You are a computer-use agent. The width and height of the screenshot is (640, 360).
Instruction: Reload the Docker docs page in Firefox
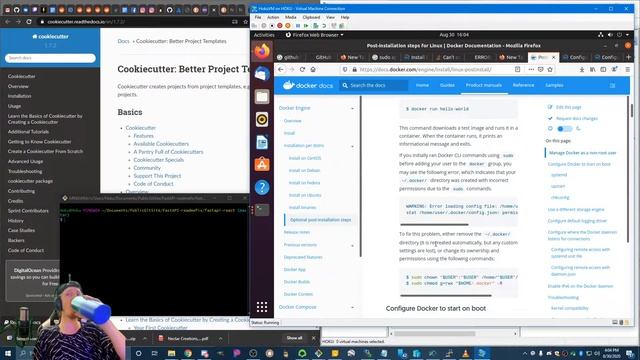[302, 69]
